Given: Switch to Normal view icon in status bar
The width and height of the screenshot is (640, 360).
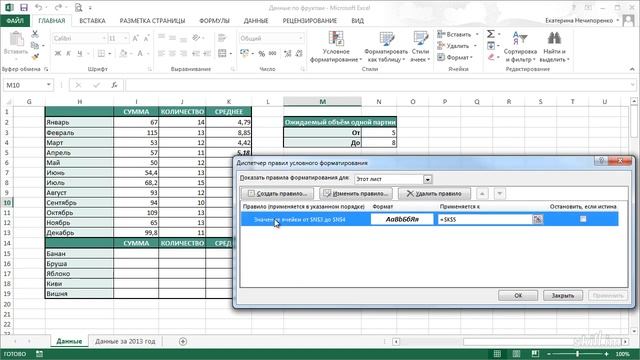Looking at the screenshot, I should pyautogui.click(x=497, y=354).
